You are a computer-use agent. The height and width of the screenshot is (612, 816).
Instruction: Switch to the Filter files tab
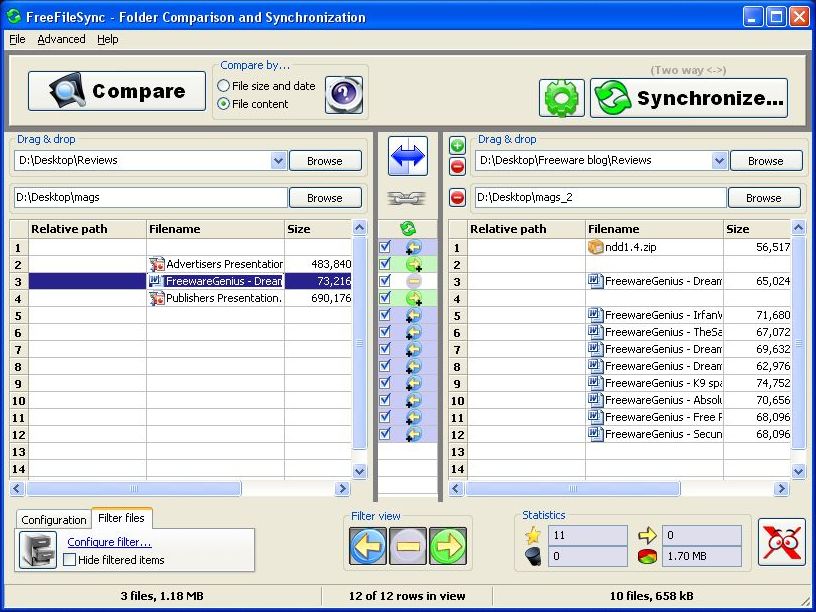[121, 518]
